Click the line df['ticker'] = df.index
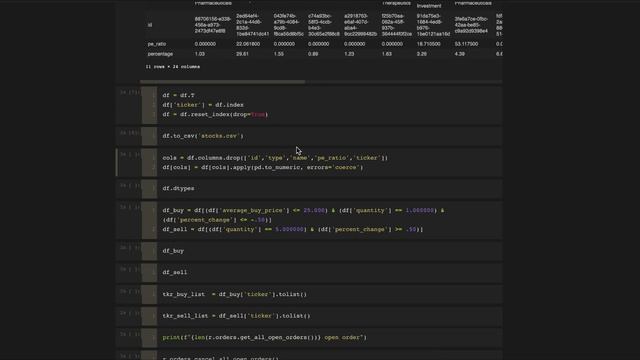This screenshot has width=640, height=360. (x=203, y=105)
